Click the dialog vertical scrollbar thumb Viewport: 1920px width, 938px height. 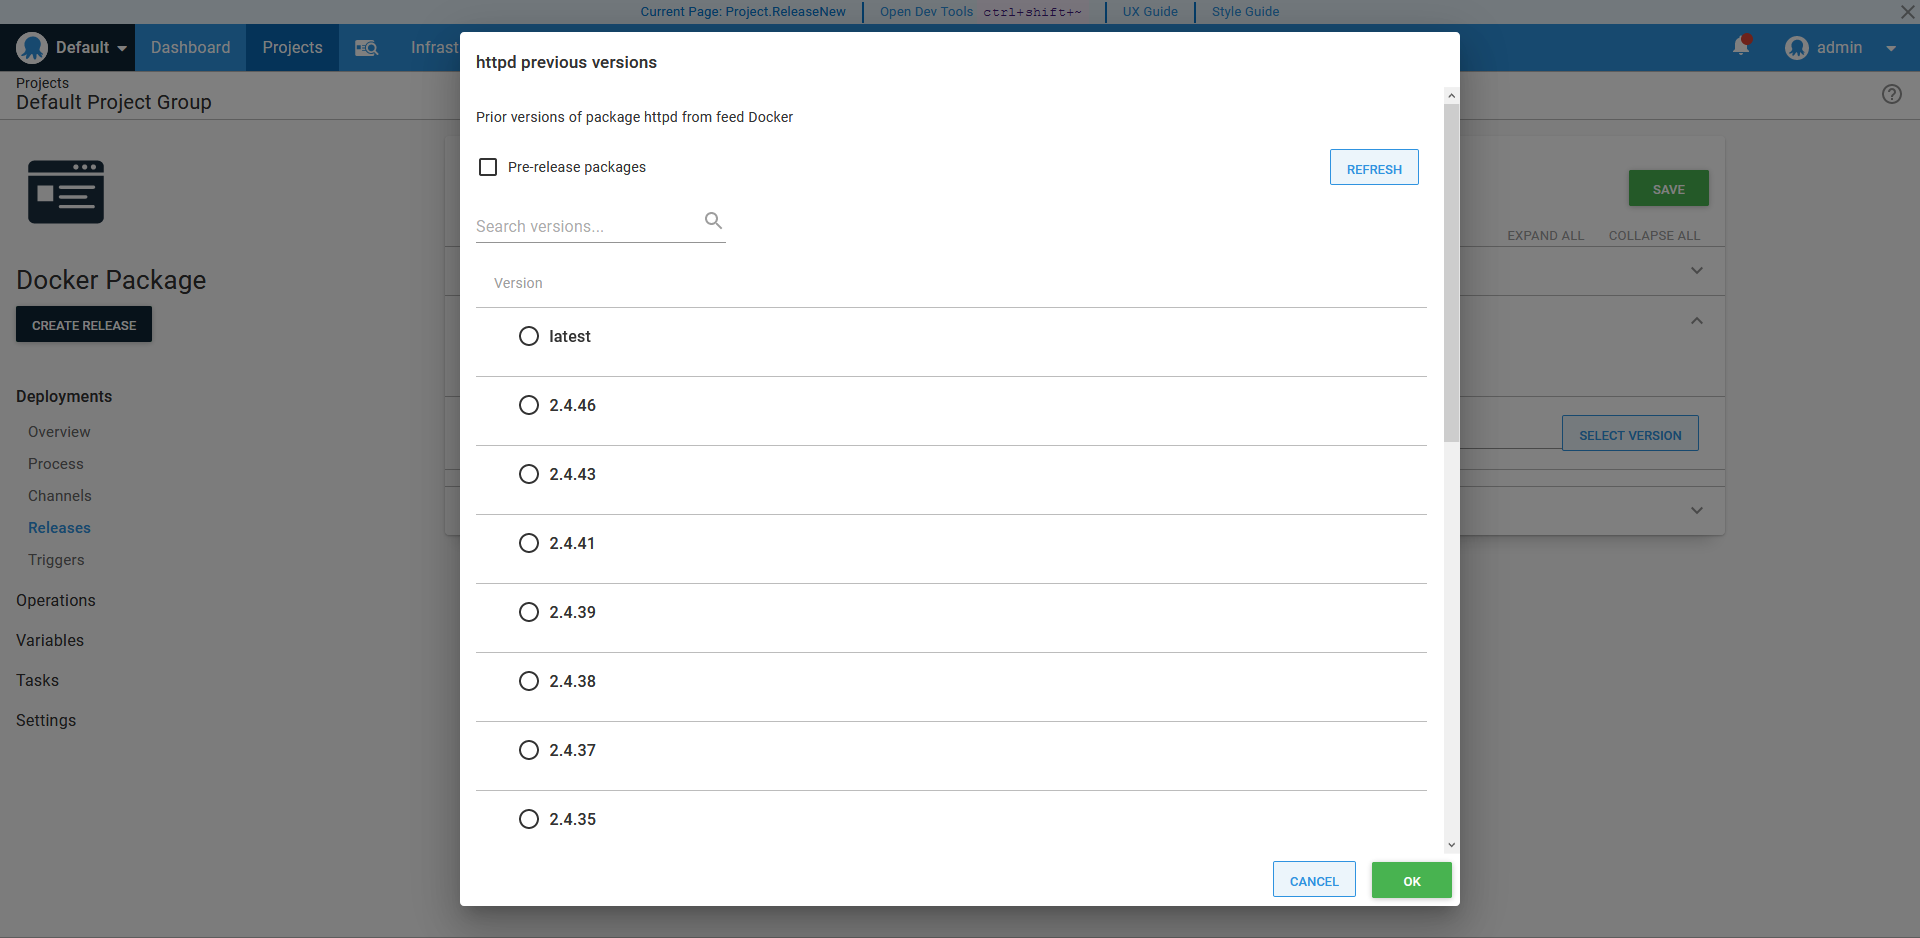click(x=1451, y=273)
